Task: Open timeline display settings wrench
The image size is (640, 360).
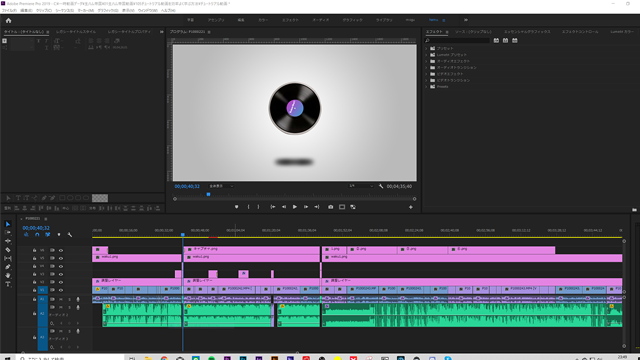Action: (x=70, y=235)
